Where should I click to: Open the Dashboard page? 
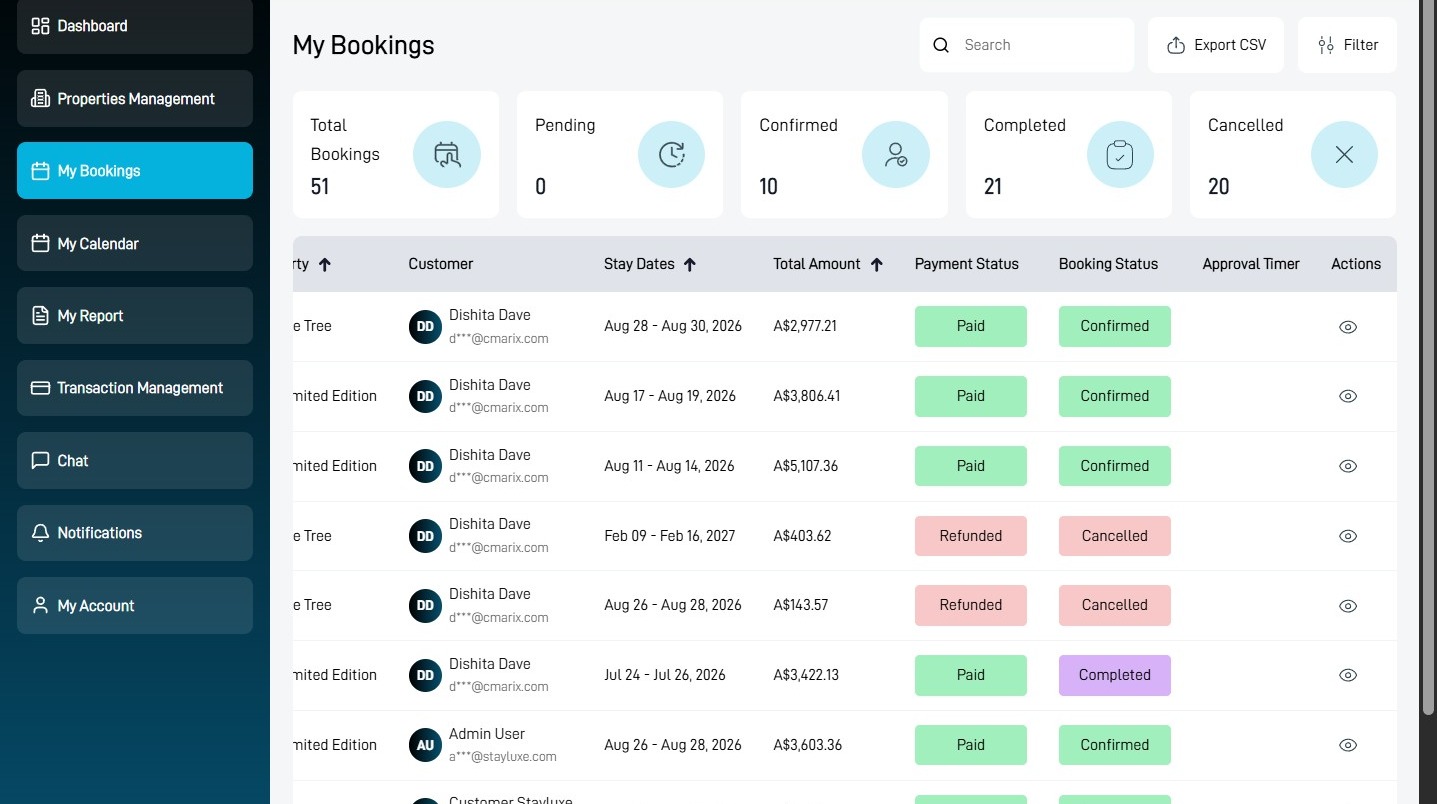pyautogui.click(x=135, y=26)
